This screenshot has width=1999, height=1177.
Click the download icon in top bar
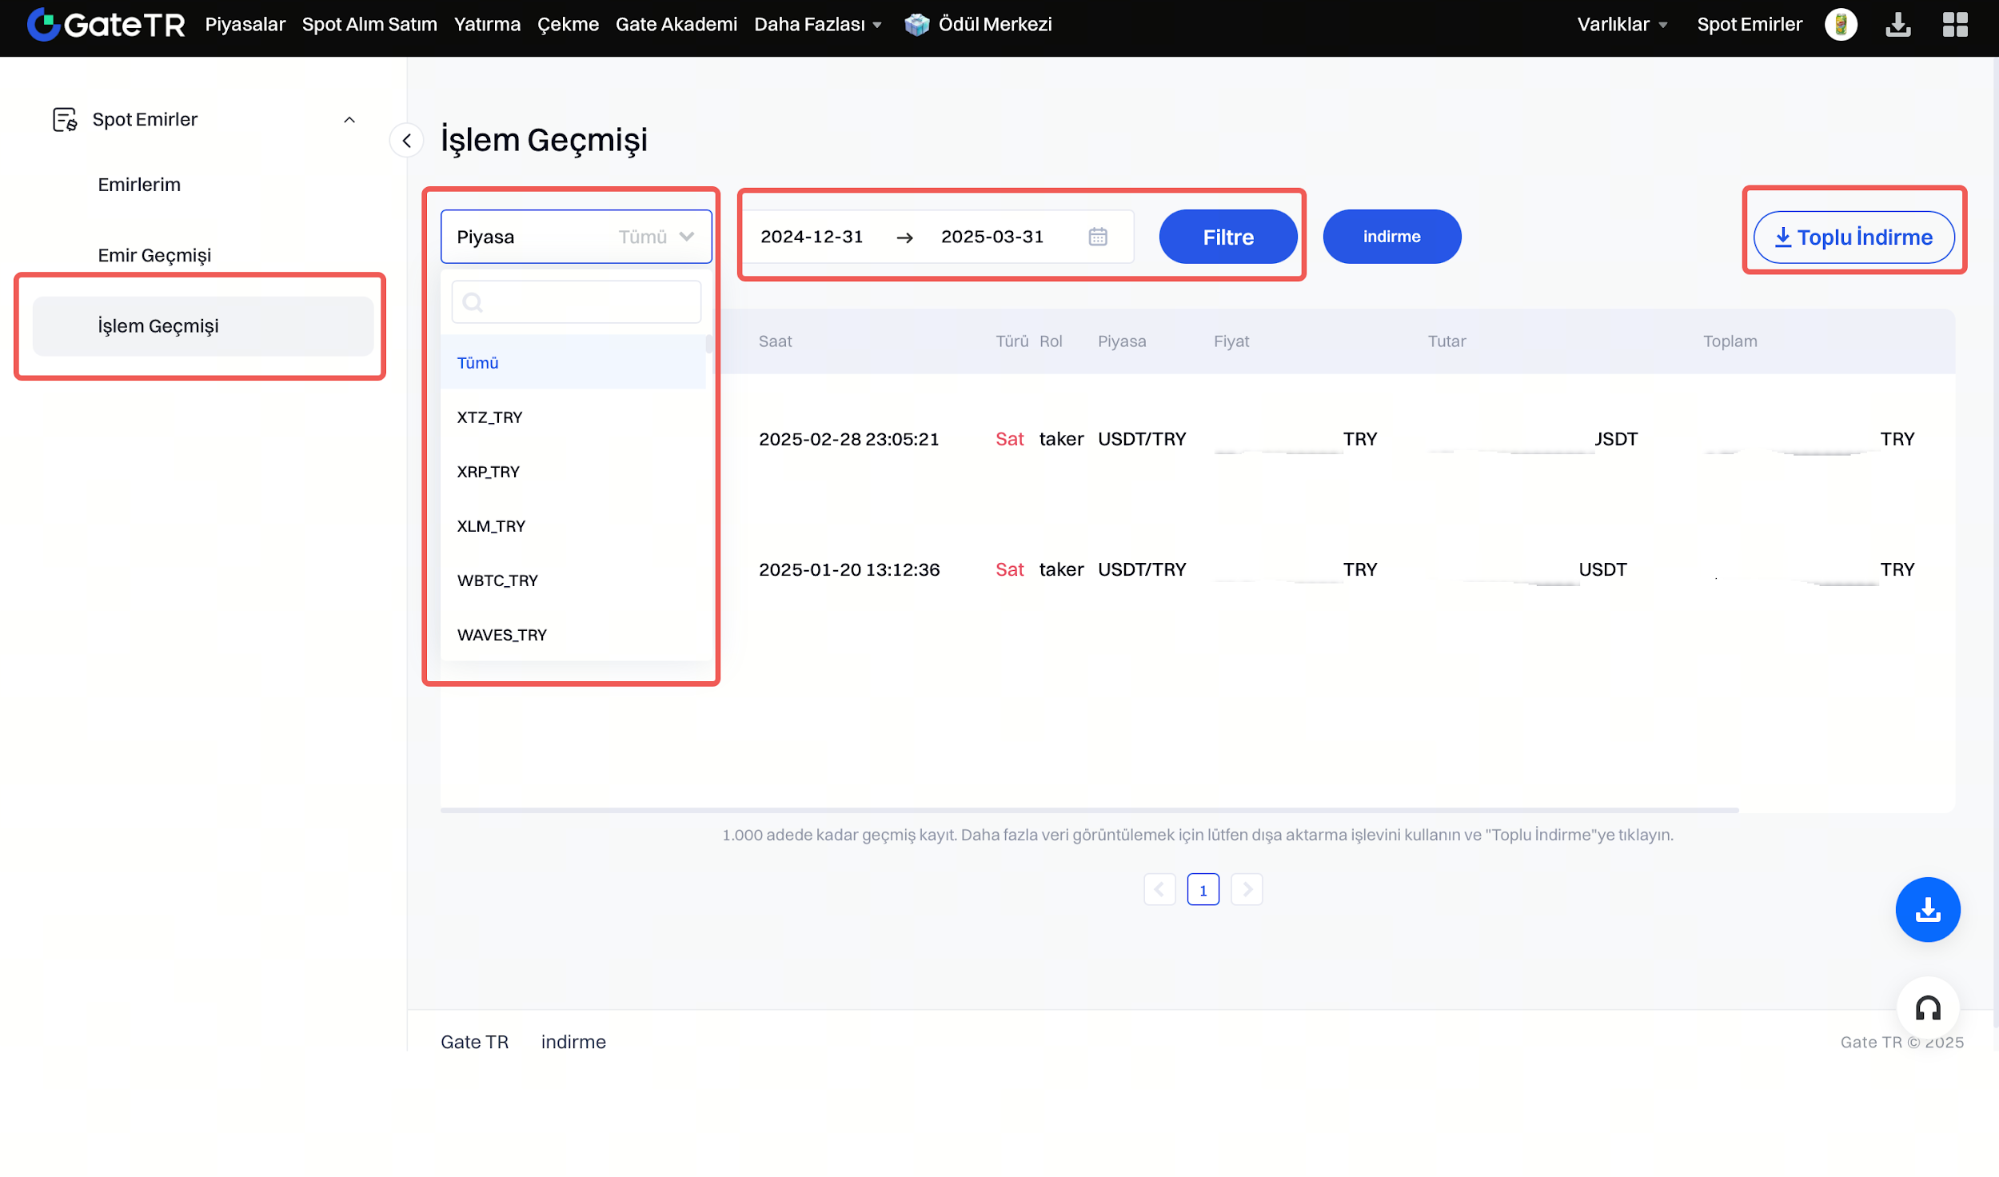[x=1897, y=24]
